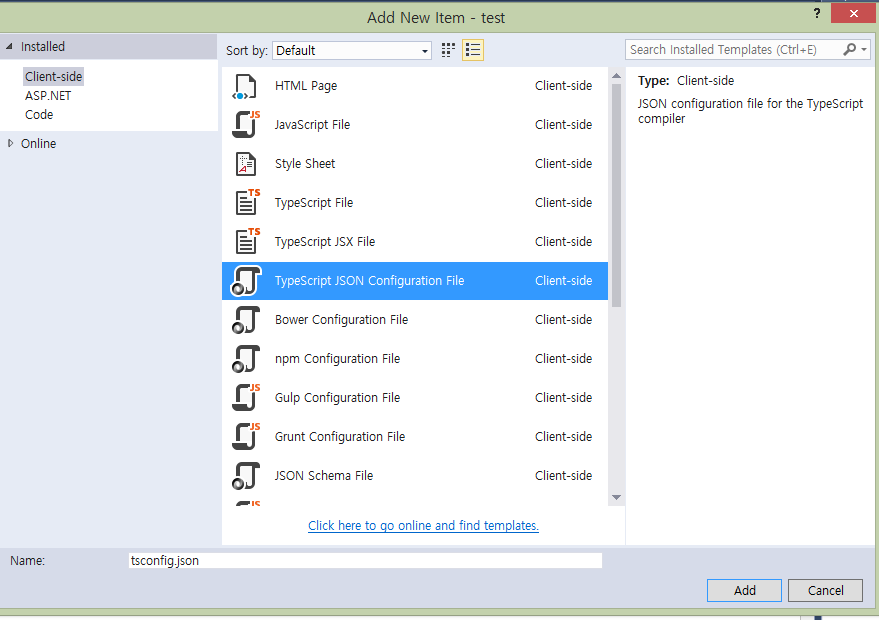Select the TypeScript JSX File icon

(x=247, y=242)
